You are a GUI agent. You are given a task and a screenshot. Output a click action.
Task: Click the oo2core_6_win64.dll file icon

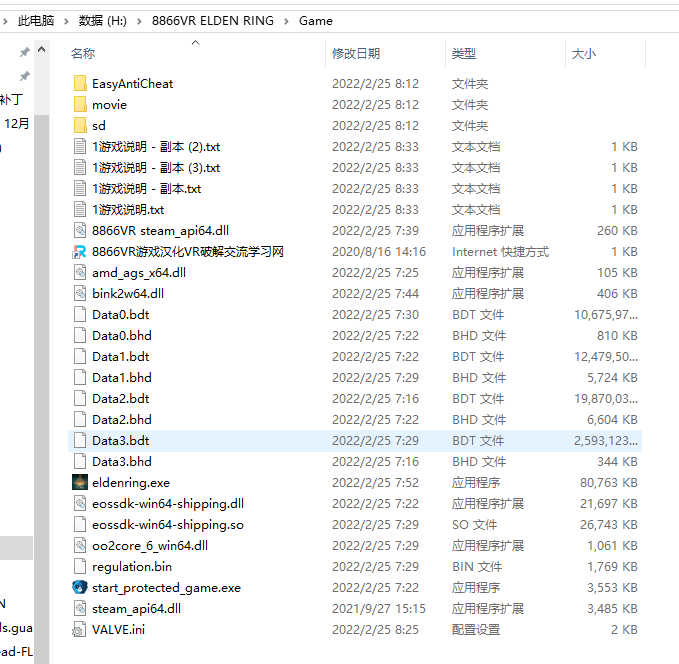point(80,545)
